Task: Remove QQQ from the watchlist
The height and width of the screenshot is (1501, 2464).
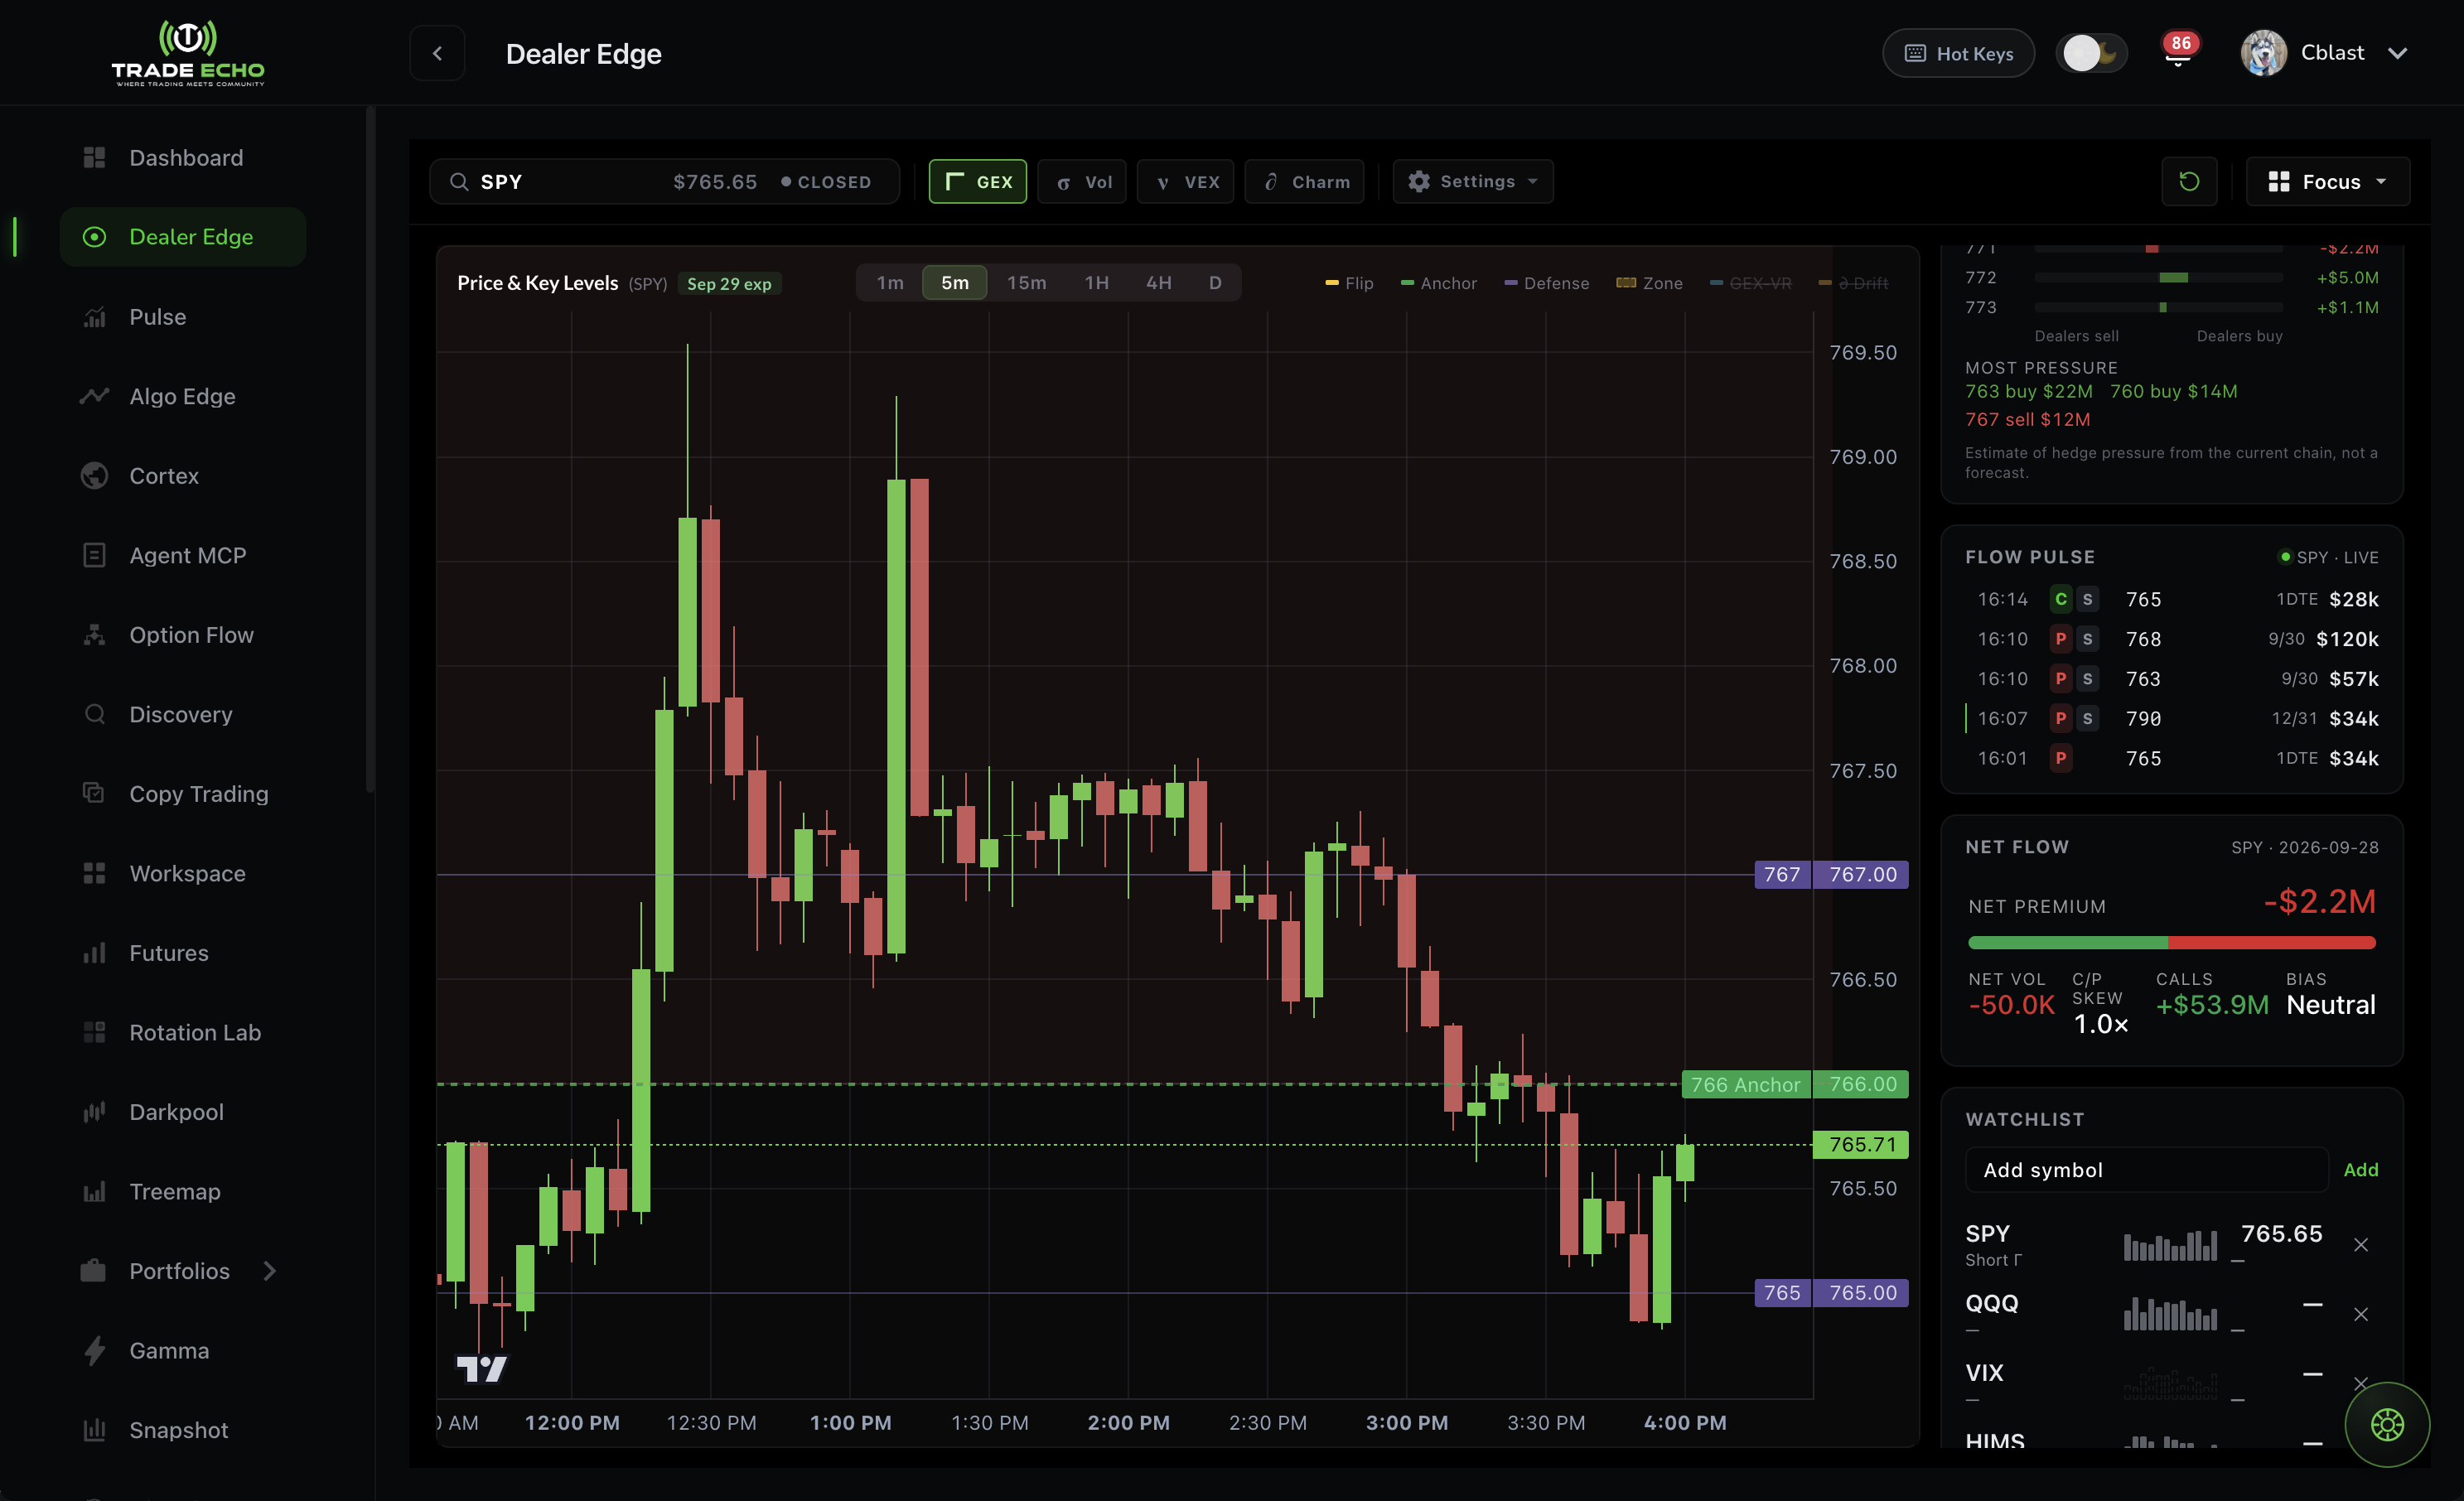Action: (2360, 1315)
